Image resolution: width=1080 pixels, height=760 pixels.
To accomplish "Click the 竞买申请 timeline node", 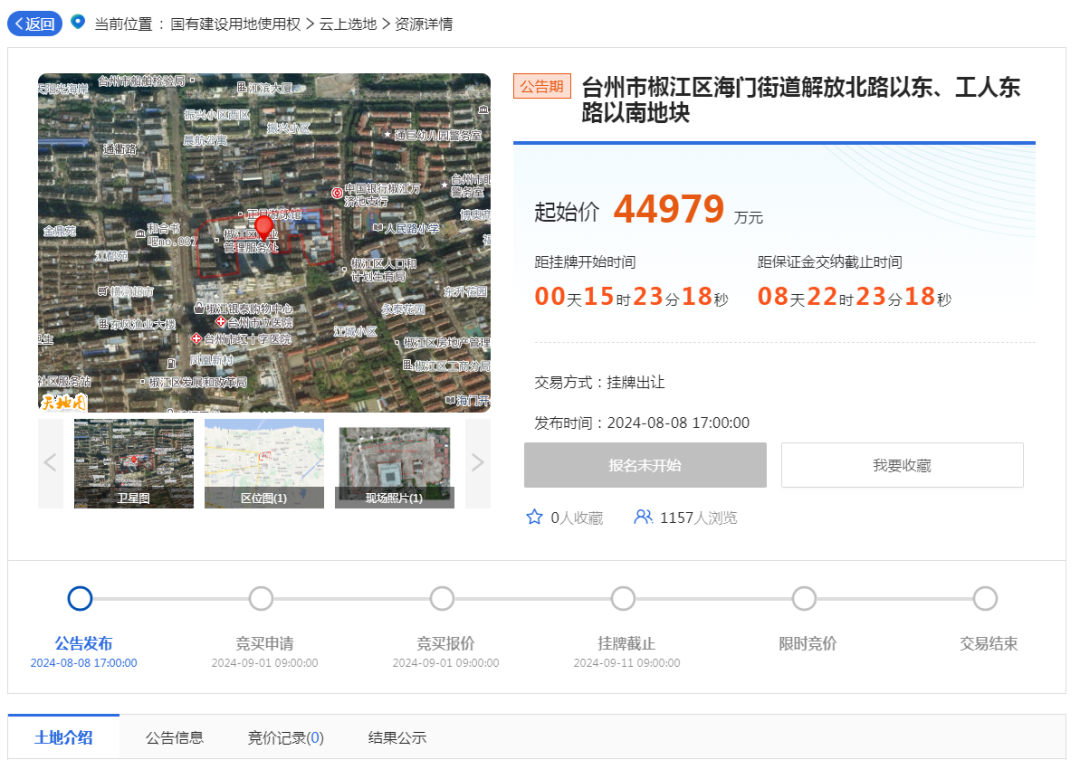I will pyautogui.click(x=261, y=598).
